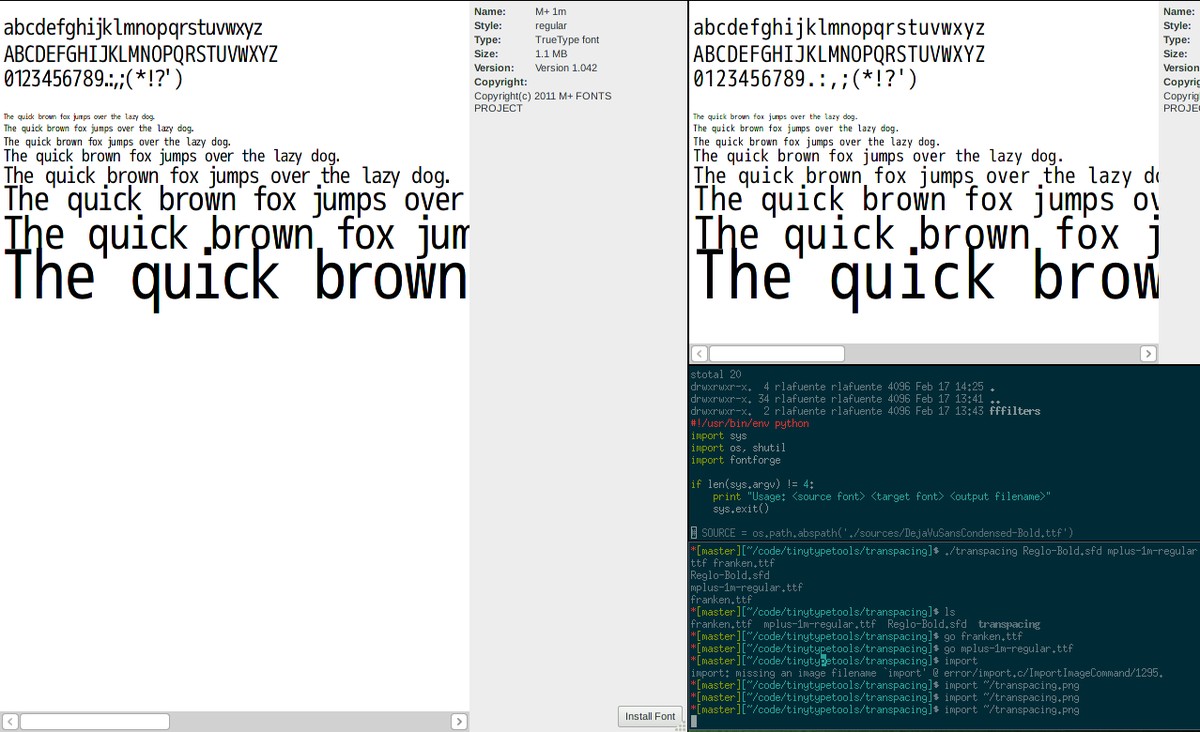Click the uppercase alphabet line in right preview

pyautogui.click(x=838, y=54)
